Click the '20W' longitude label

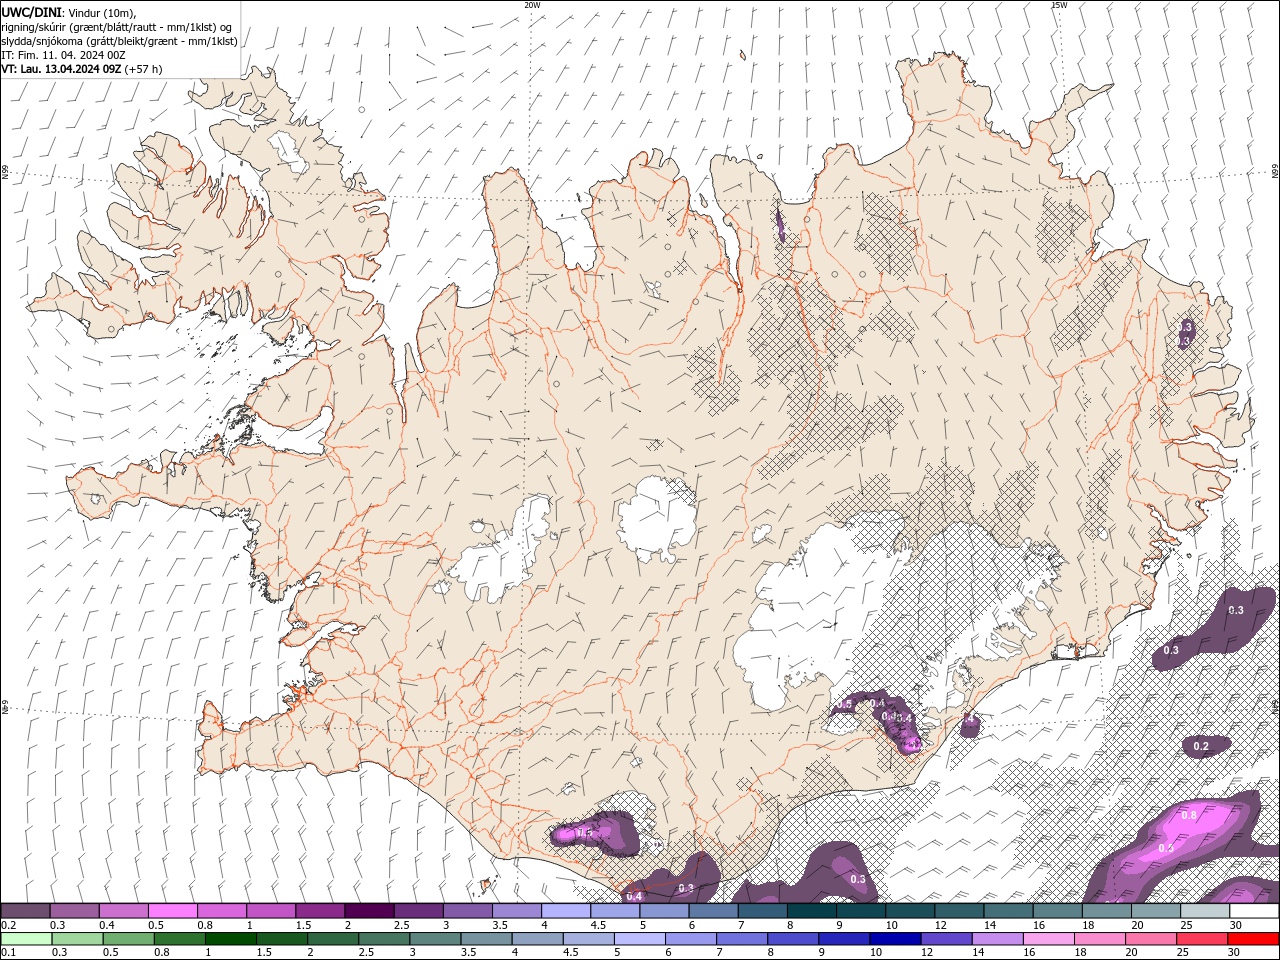click(532, 5)
